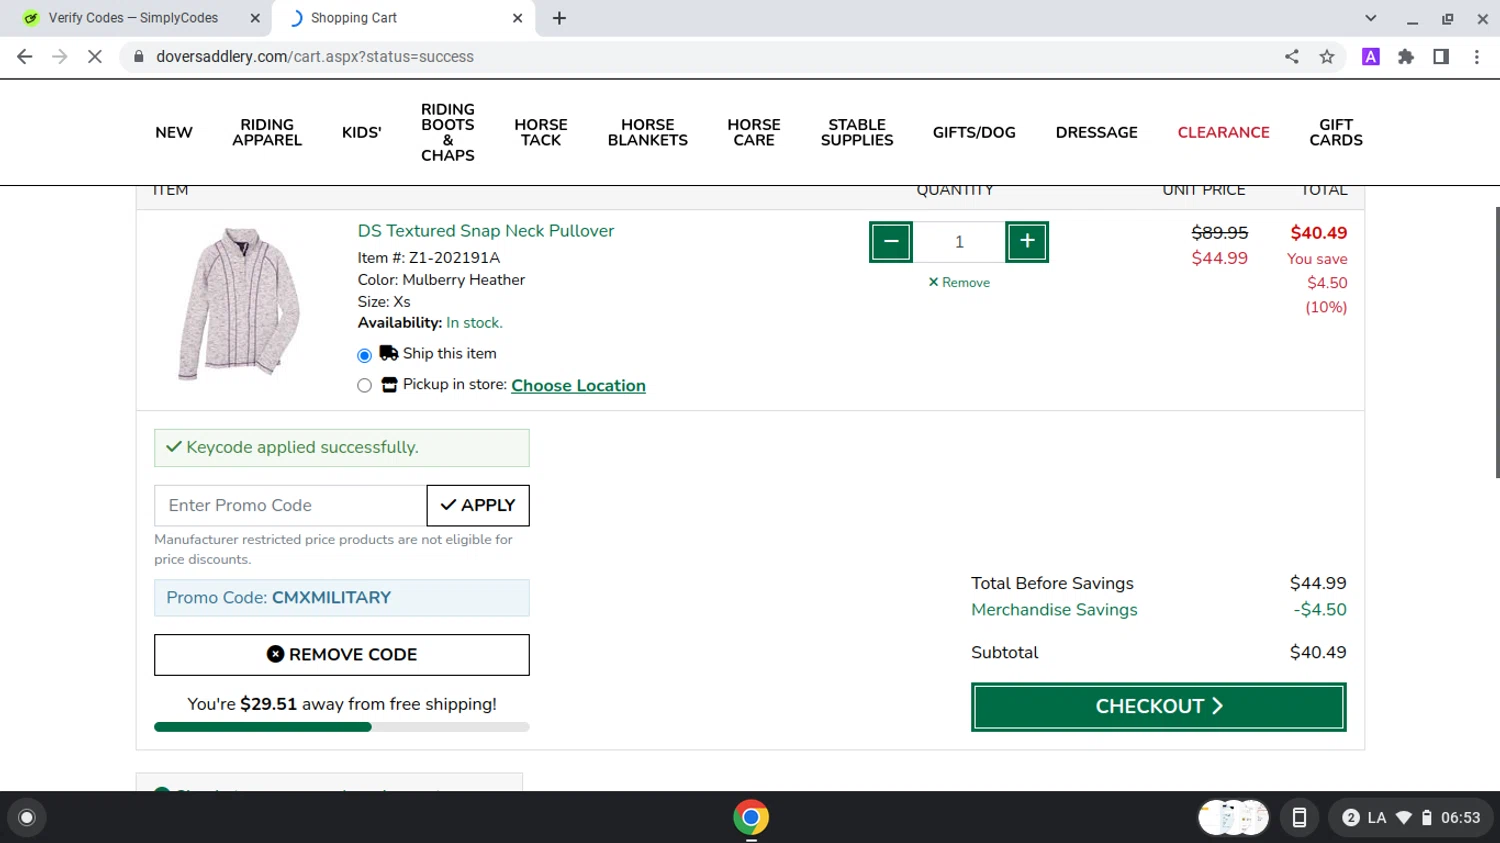
Task: Focus the Enter Promo Code field
Action: (x=290, y=506)
